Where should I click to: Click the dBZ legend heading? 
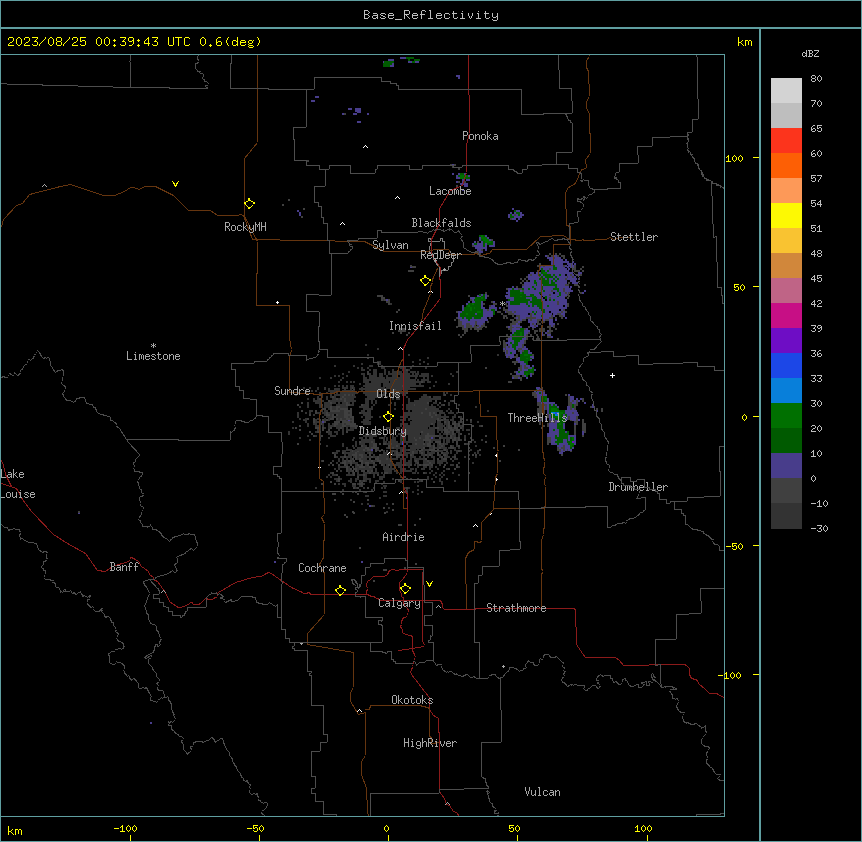tap(810, 54)
